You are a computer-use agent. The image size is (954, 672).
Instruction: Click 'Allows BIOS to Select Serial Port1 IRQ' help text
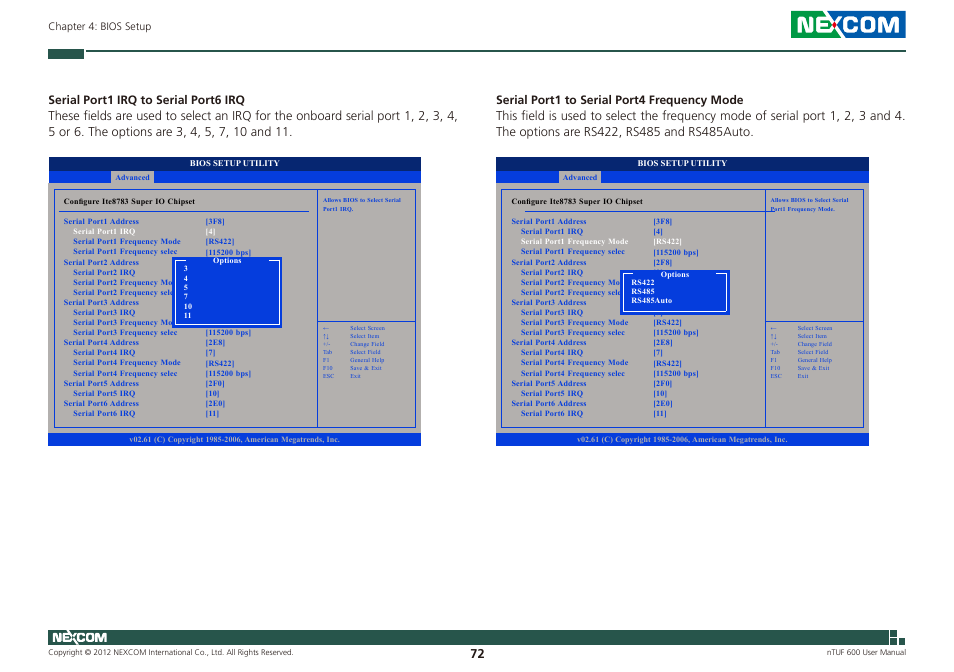tap(361, 204)
